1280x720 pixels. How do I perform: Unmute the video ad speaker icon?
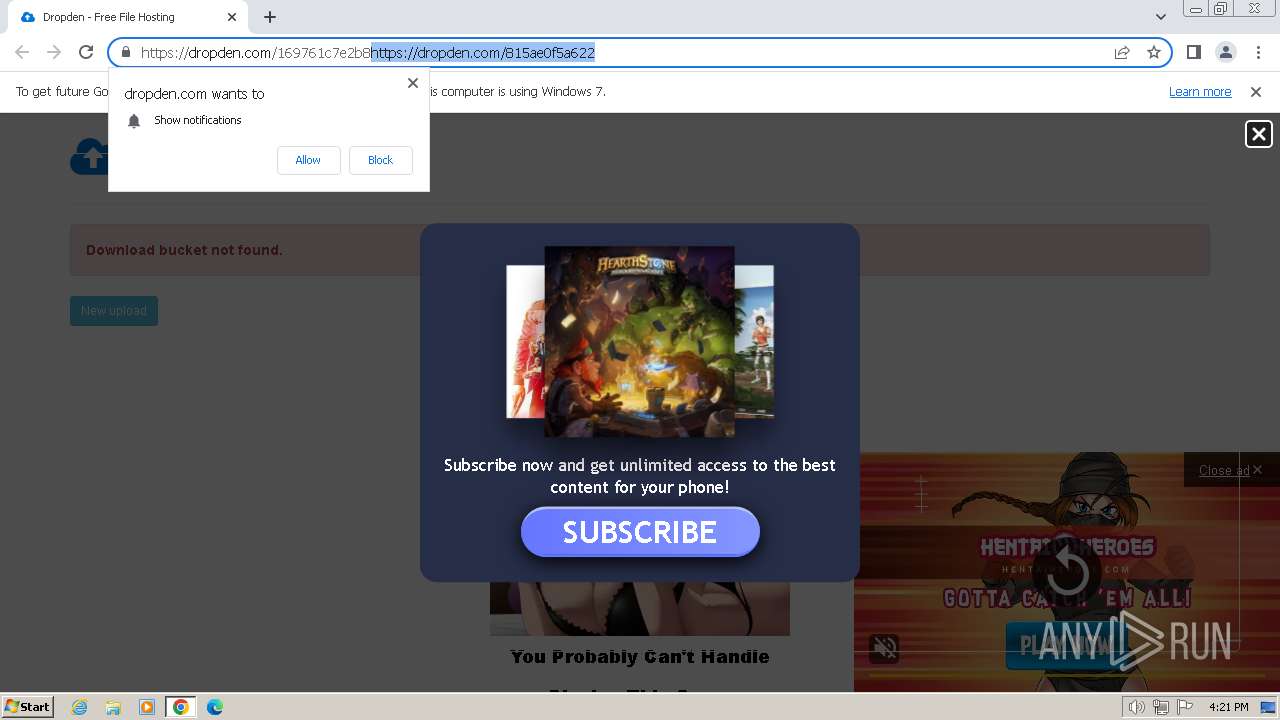click(885, 648)
